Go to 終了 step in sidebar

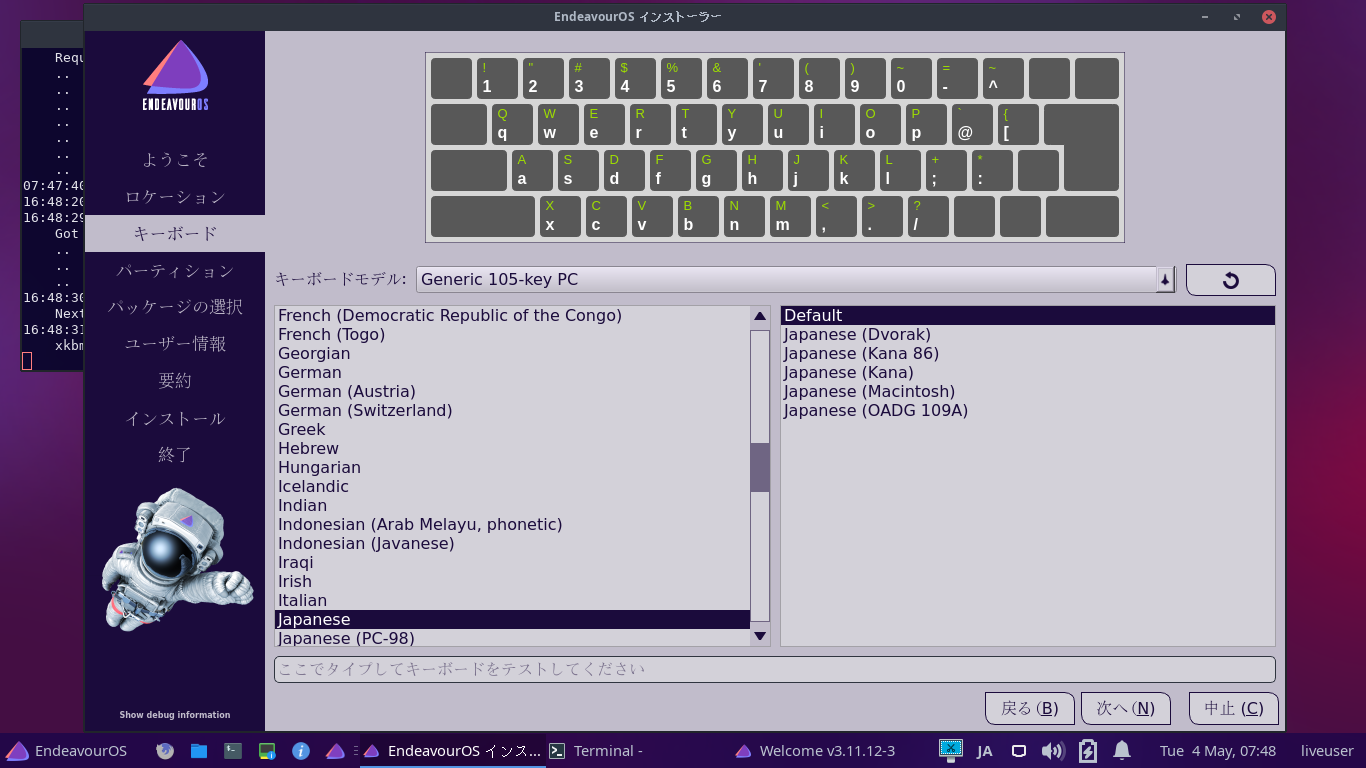(175, 454)
